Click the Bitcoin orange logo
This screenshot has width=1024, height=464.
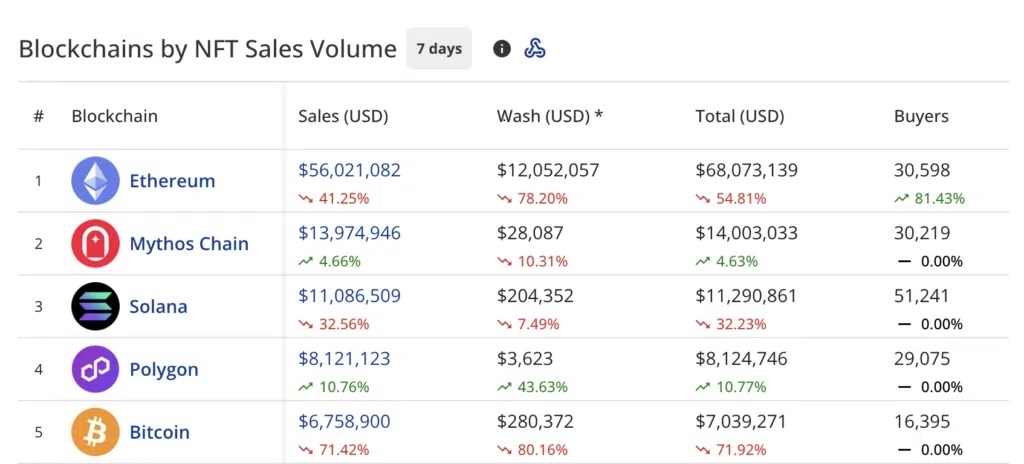95,432
